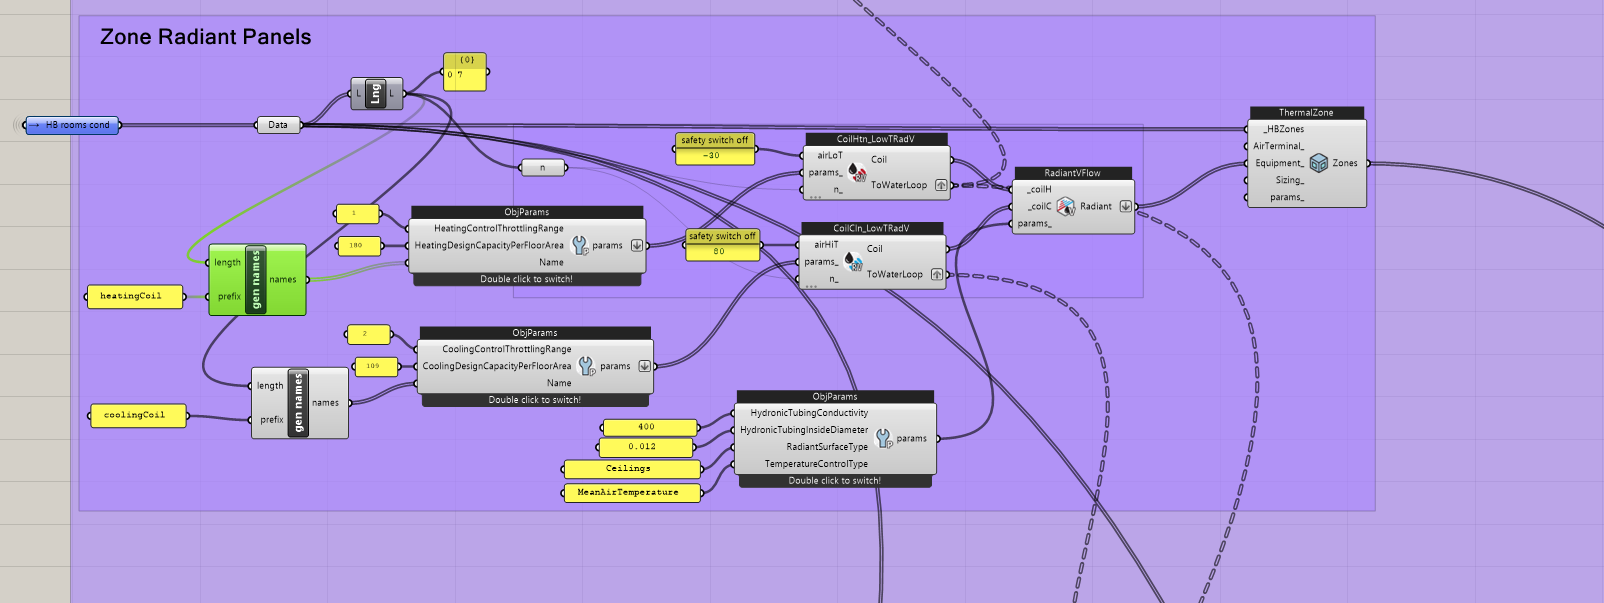This screenshot has height=603, width=1604.
Task: Click the ThermalZone title bar
Action: [1306, 113]
